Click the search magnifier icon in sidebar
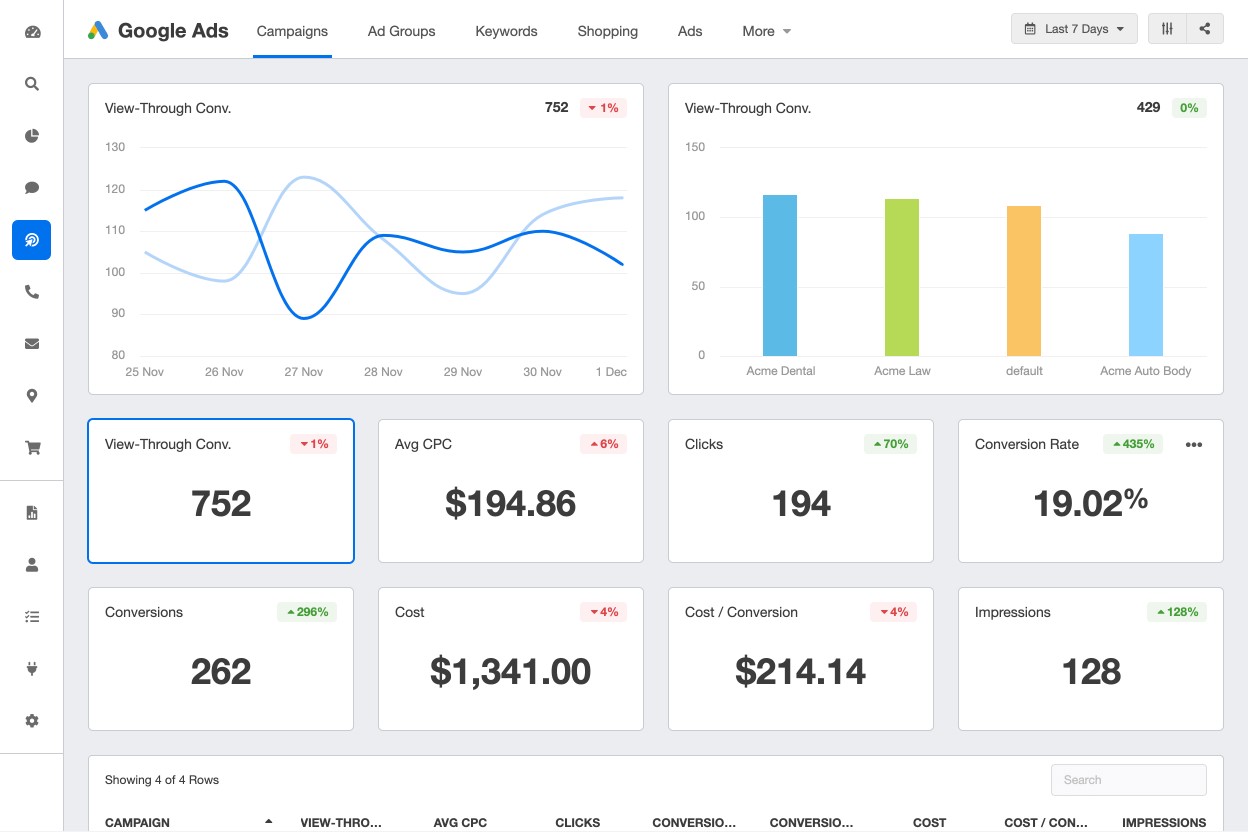Screen dimensions: 1248x832 (x=32, y=84)
